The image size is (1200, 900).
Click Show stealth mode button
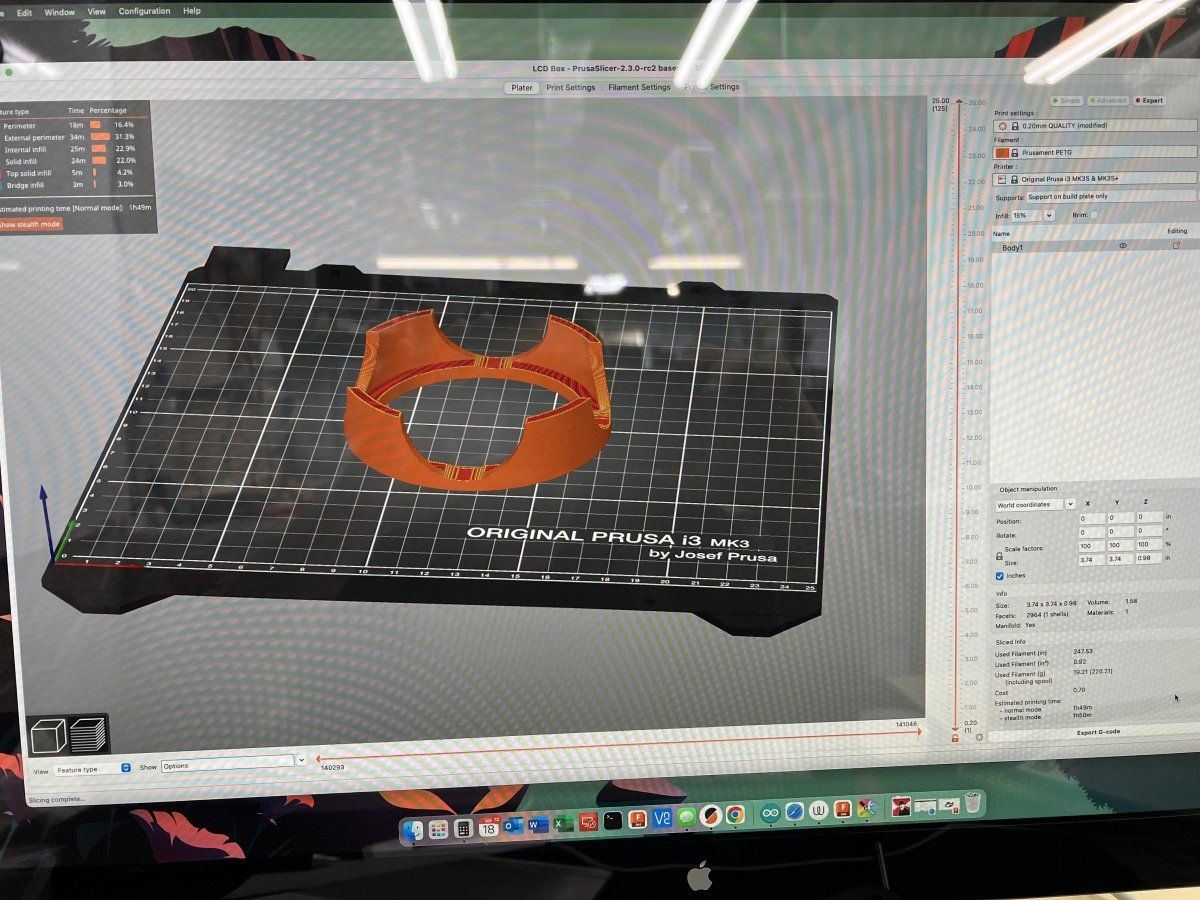tap(29, 224)
